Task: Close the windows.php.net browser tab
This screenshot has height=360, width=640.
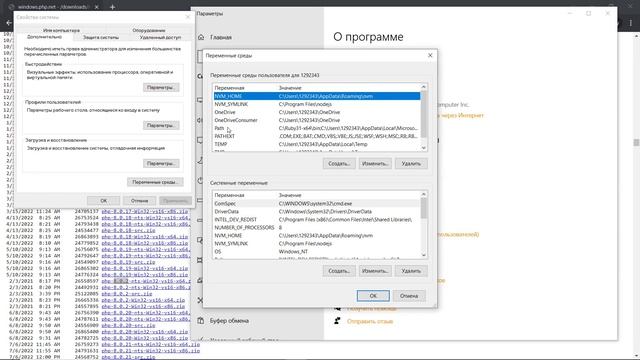Action: pos(97,7)
